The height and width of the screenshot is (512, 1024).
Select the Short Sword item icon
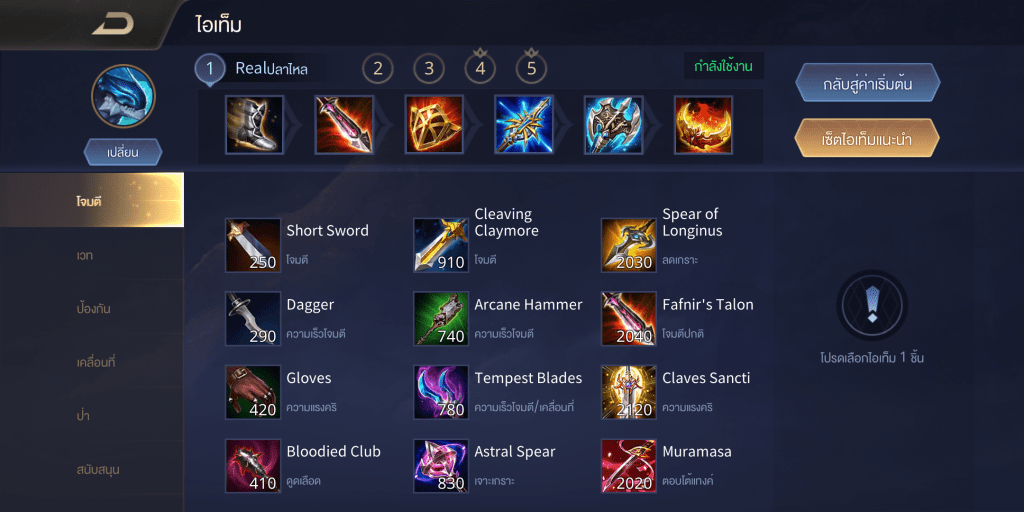(253, 246)
